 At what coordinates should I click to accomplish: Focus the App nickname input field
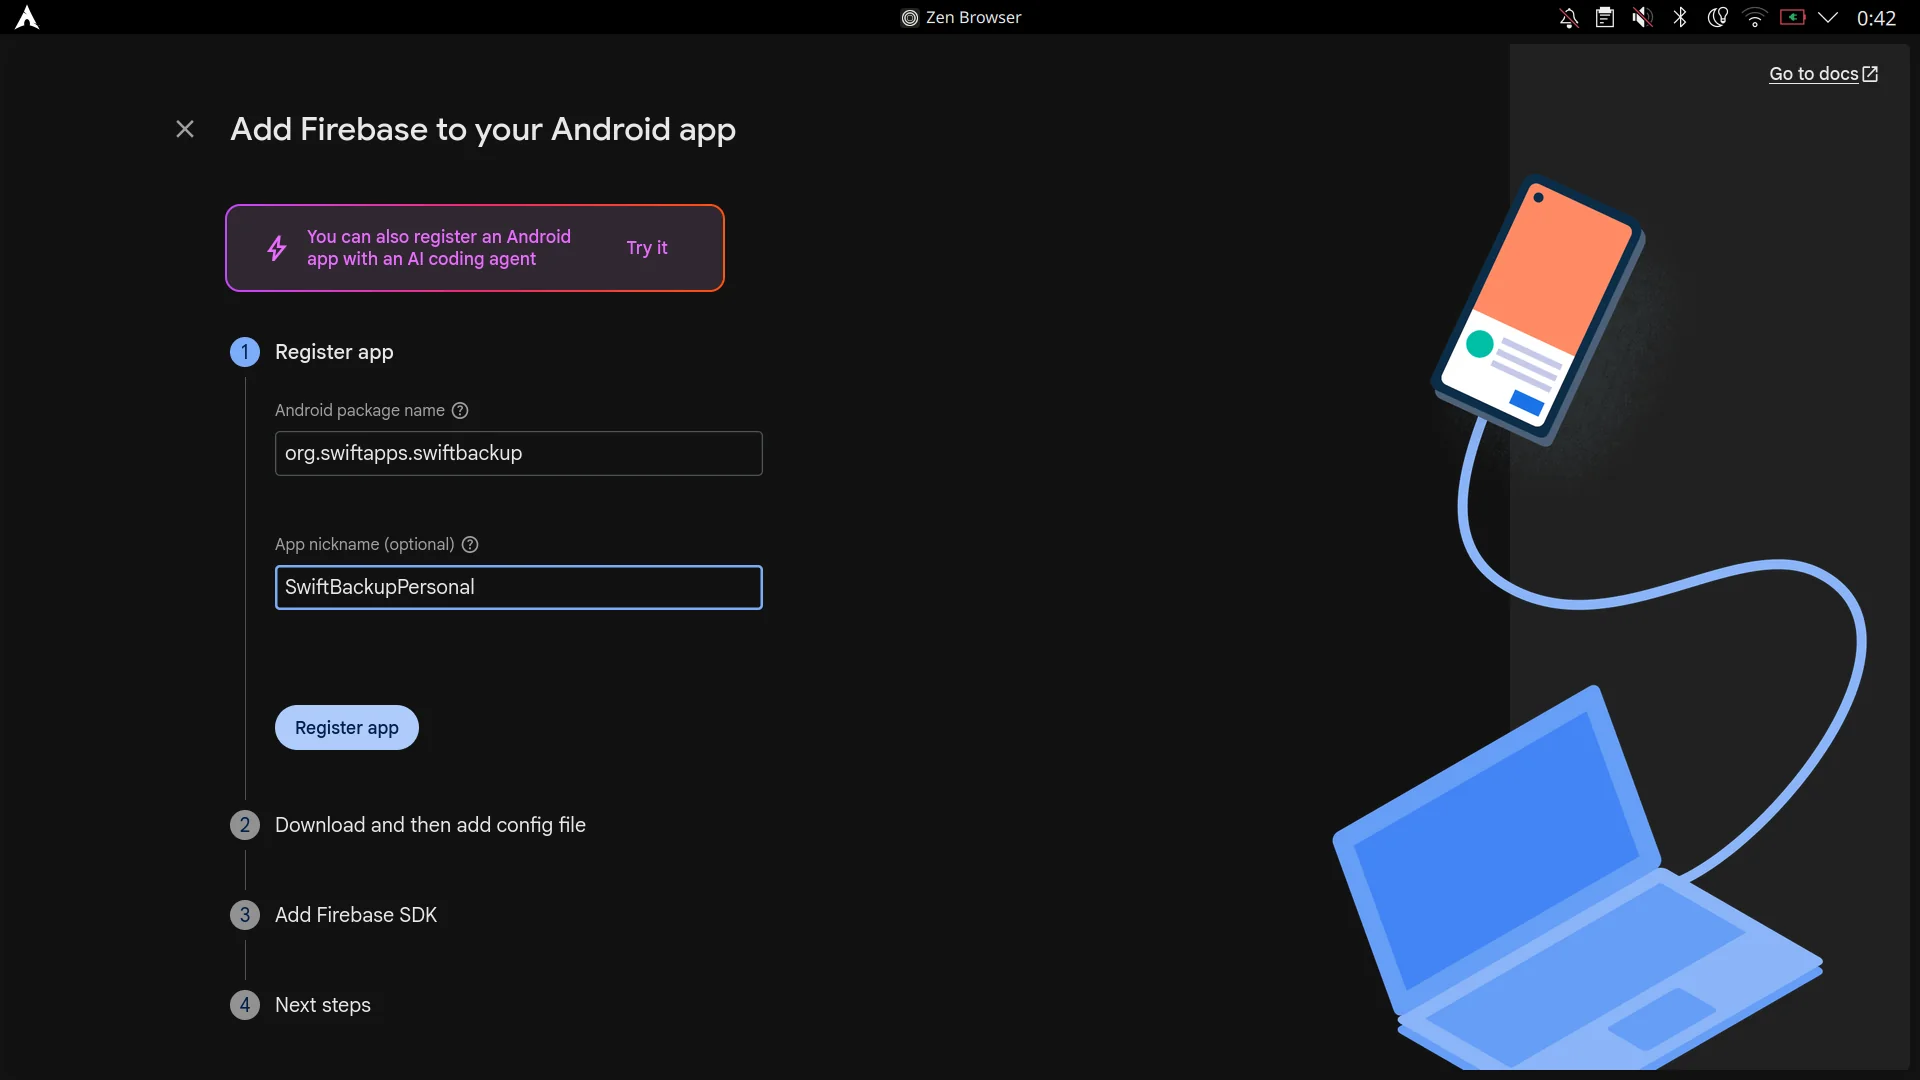(518, 587)
